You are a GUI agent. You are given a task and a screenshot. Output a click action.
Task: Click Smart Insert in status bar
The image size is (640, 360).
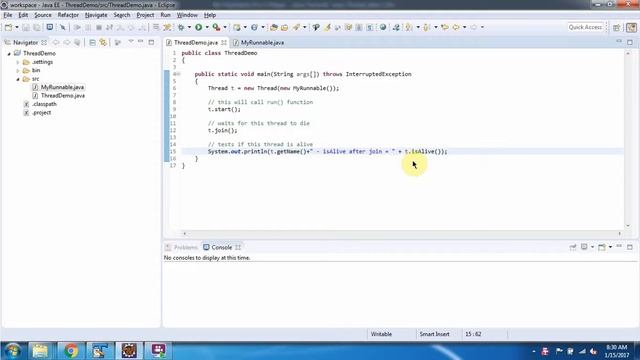click(x=434, y=334)
